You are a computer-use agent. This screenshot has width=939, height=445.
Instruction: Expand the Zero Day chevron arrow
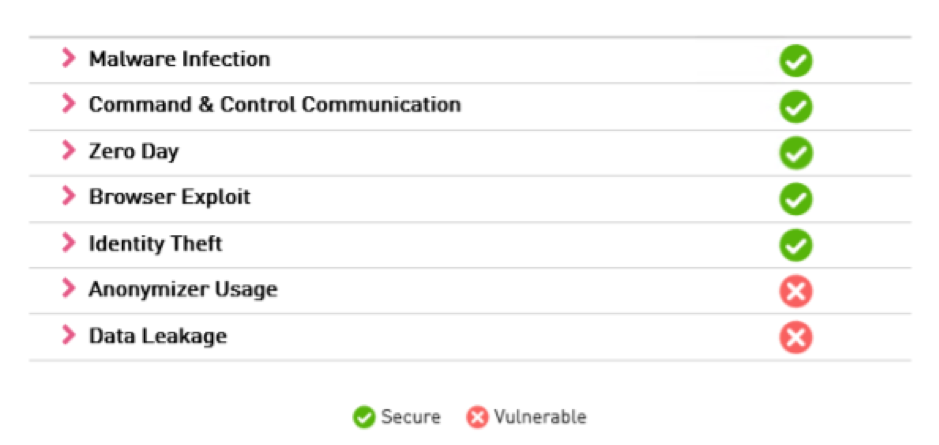coord(69,150)
